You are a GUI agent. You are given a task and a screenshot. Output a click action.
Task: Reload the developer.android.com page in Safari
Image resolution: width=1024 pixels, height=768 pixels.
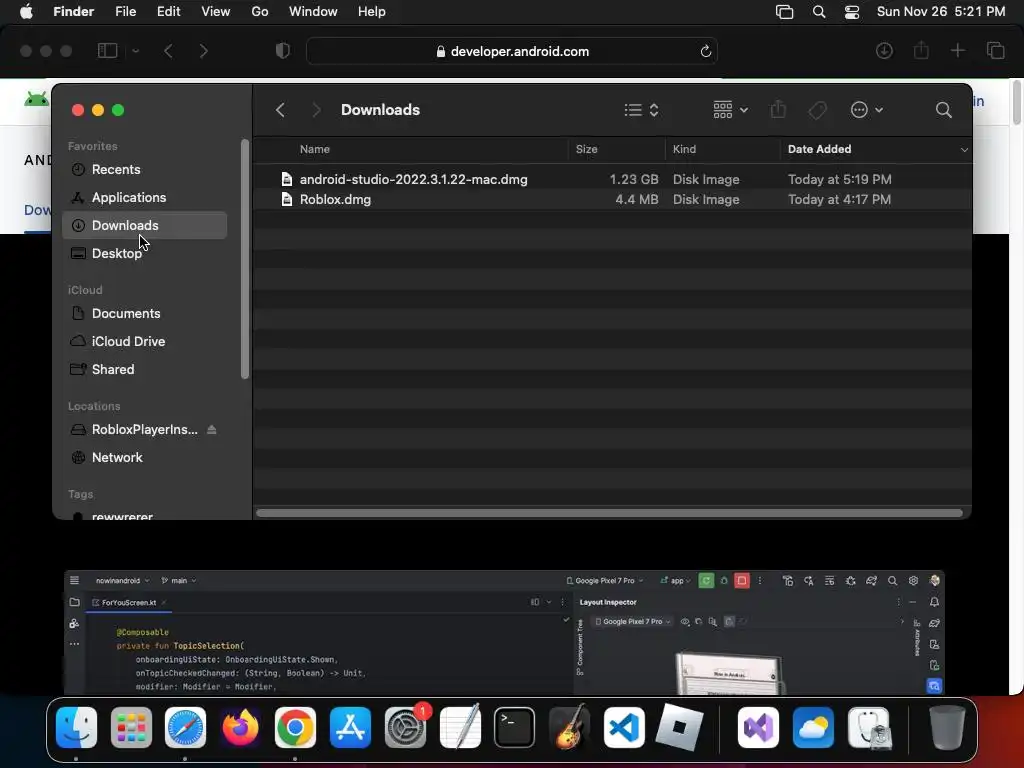point(705,51)
